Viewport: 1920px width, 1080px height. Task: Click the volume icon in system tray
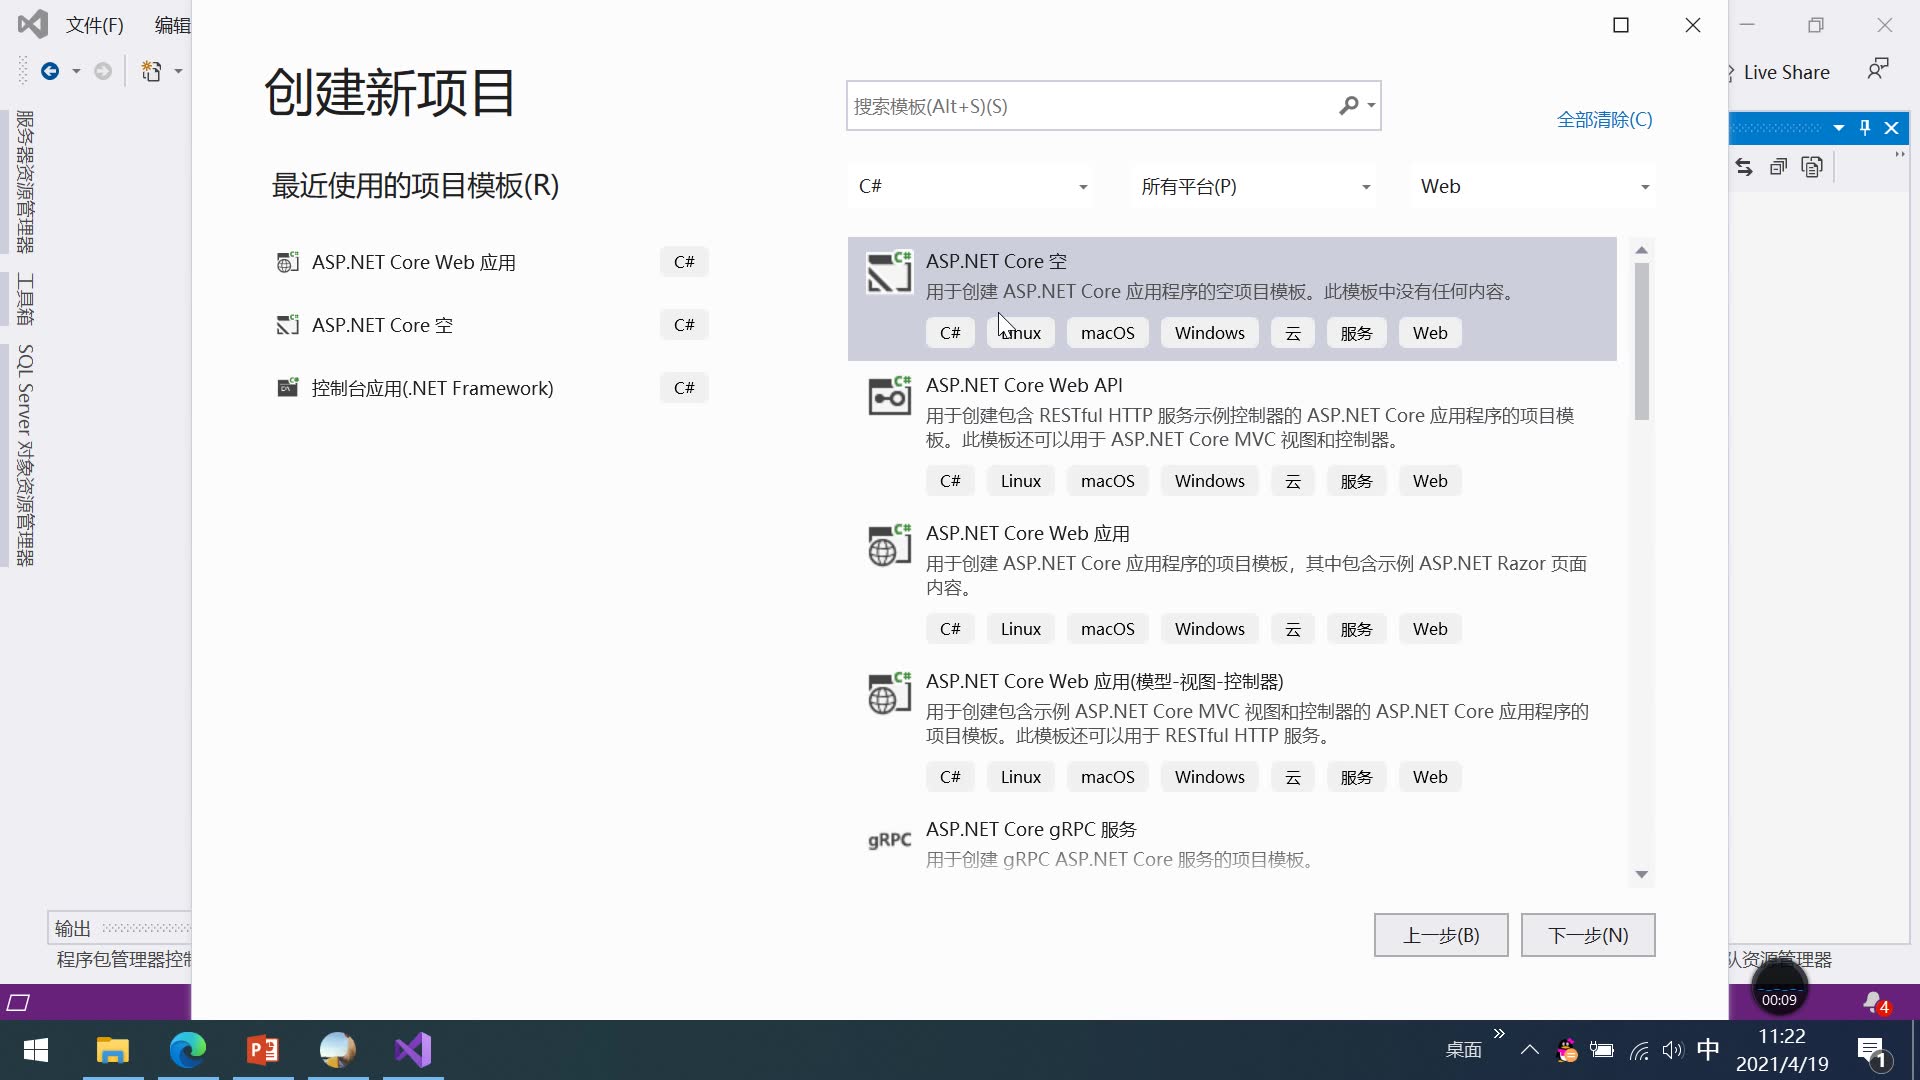(1672, 1050)
